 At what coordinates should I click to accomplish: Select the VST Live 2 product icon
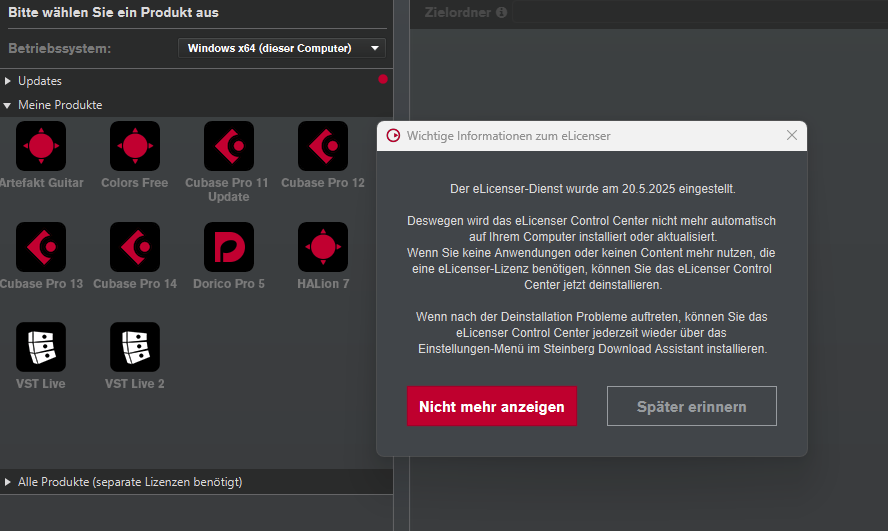135,347
